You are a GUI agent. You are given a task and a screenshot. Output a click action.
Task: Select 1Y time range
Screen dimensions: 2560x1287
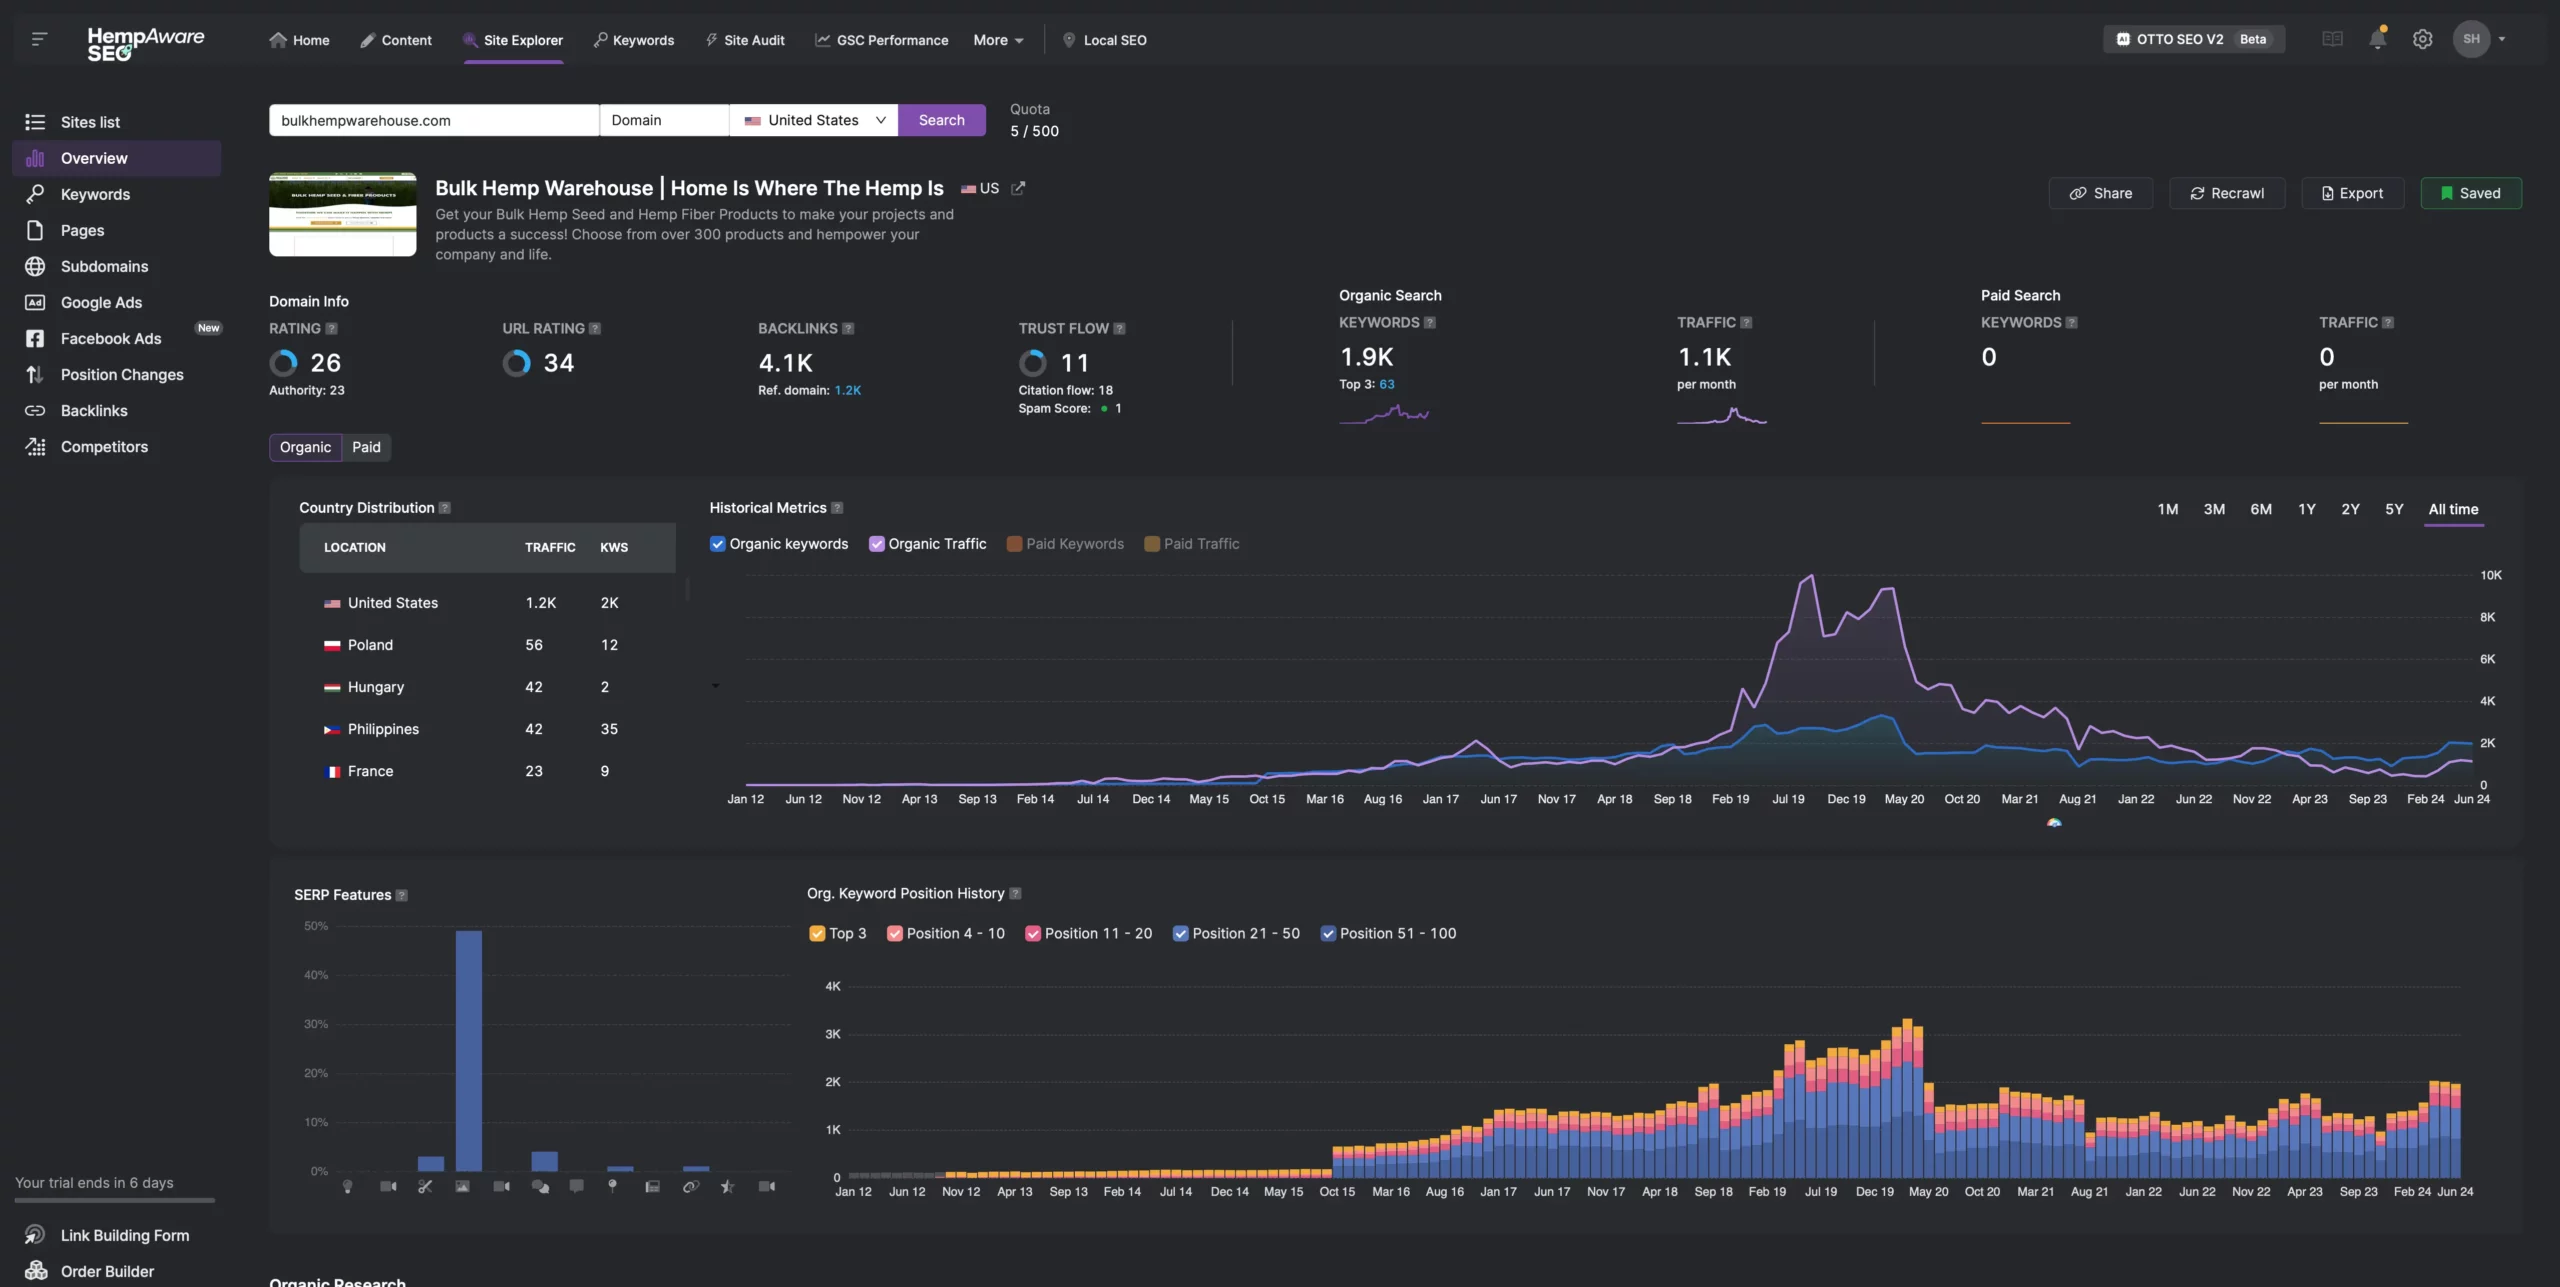click(x=2307, y=509)
